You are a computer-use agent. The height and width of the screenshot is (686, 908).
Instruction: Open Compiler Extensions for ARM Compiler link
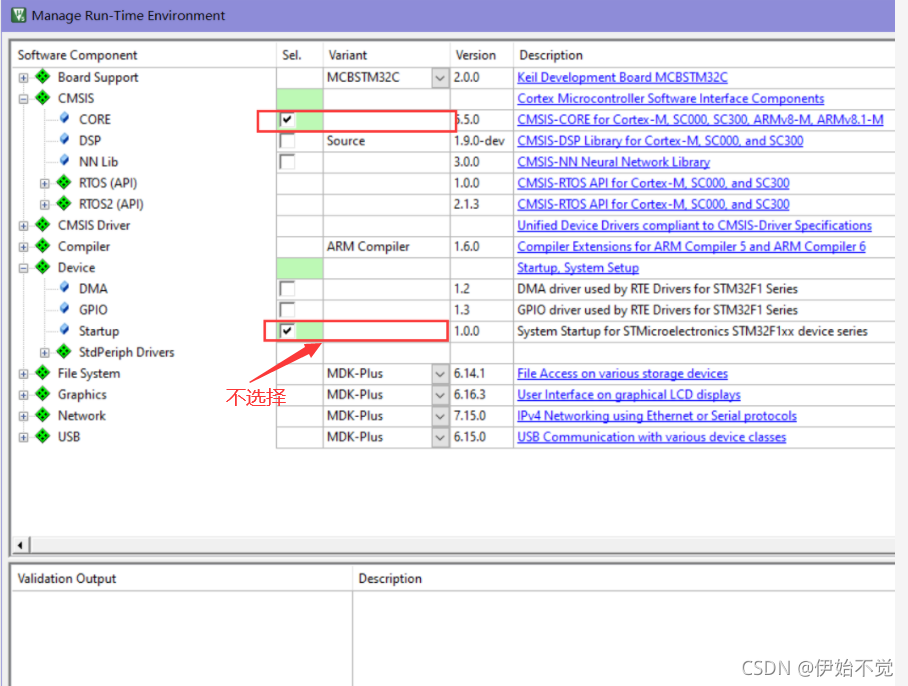[691, 247]
